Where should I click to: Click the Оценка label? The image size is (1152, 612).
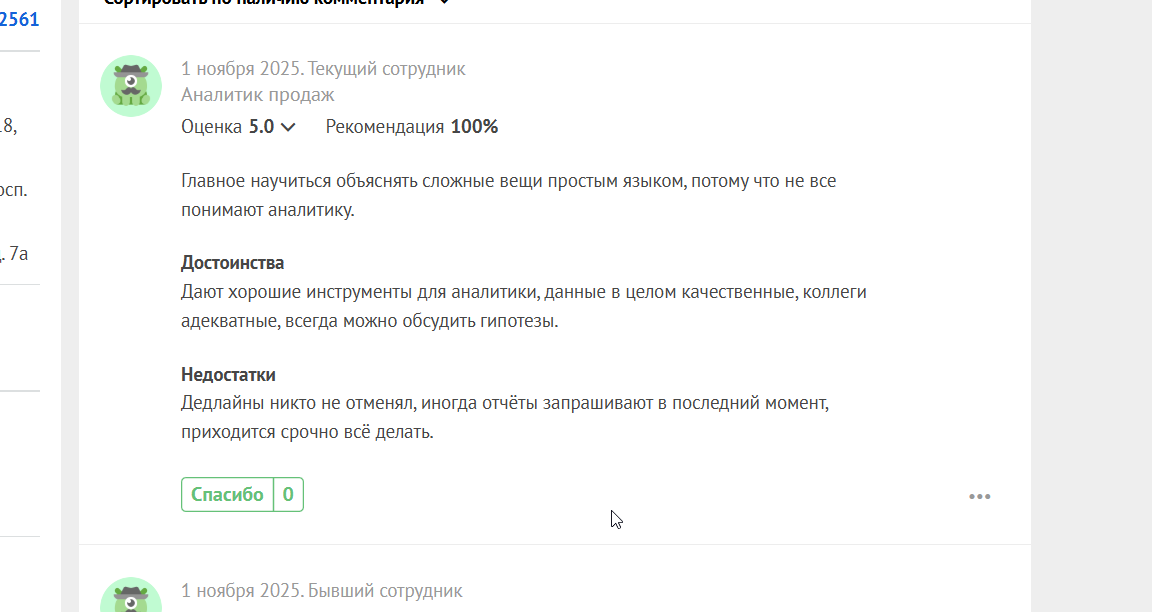[x=211, y=127]
